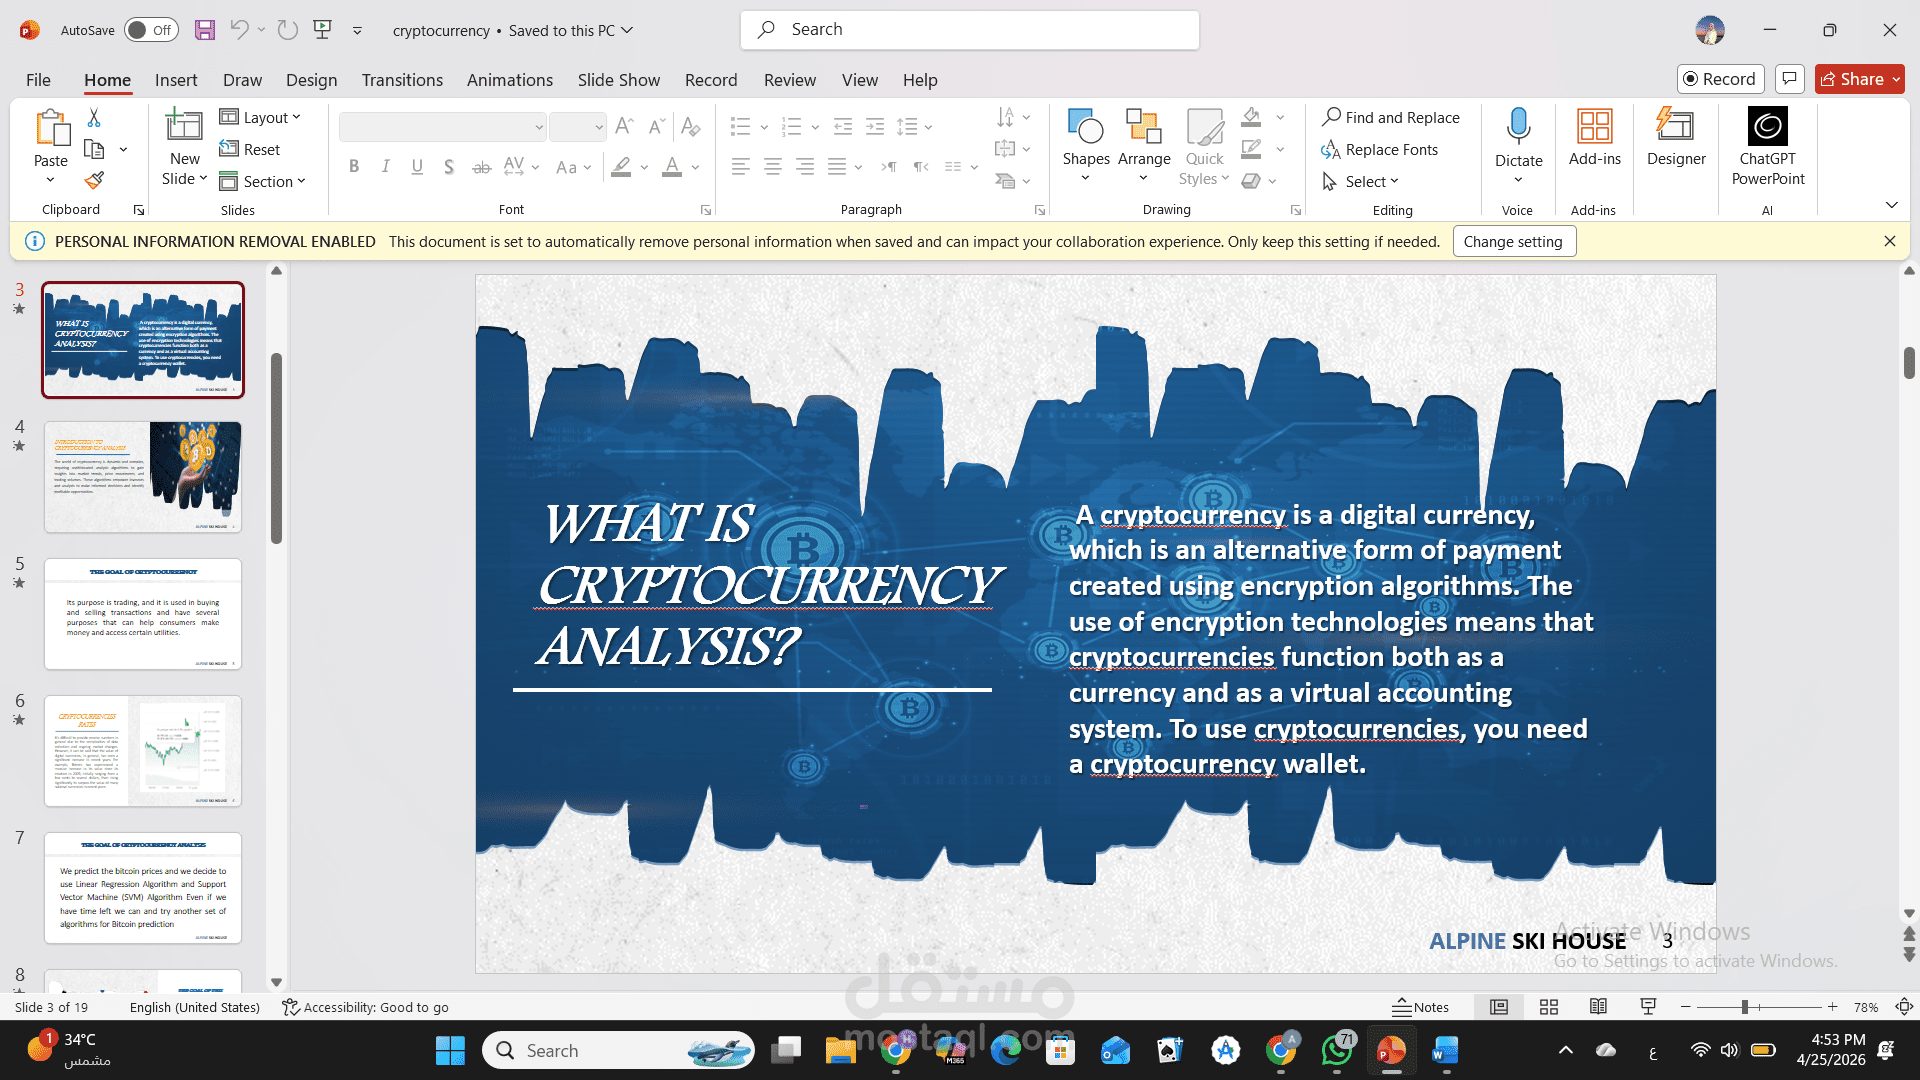
Task: Open the Transitions tab
Action: [x=402, y=80]
